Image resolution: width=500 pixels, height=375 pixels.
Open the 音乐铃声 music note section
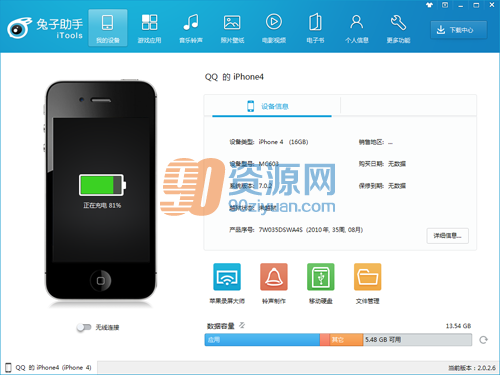click(x=191, y=28)
